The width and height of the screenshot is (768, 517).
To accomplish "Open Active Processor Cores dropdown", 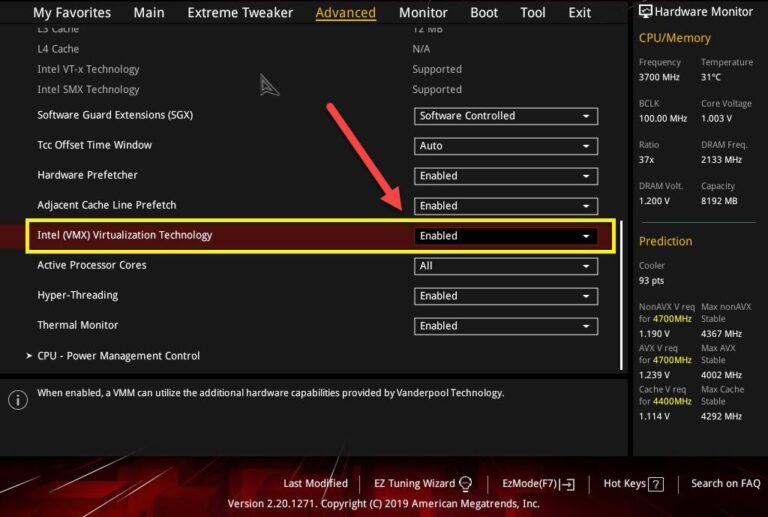I will [506, 266].
